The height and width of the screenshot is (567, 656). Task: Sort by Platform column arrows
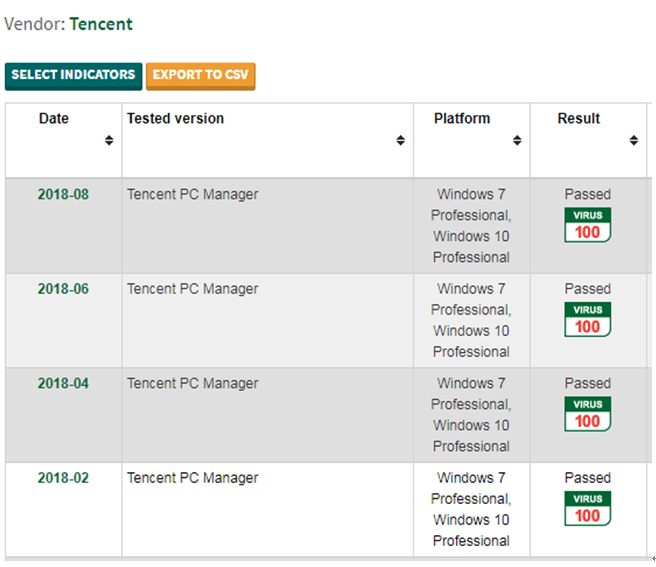coord(517,141)
